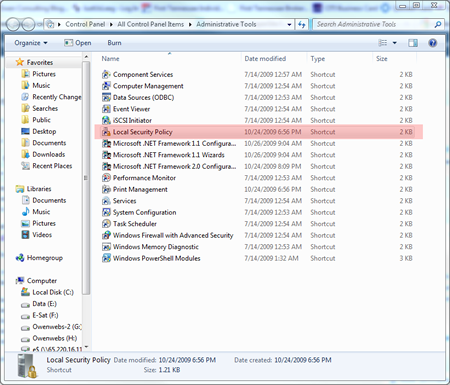Open Owenwebs (H:) drive

[x=49, y=338]
